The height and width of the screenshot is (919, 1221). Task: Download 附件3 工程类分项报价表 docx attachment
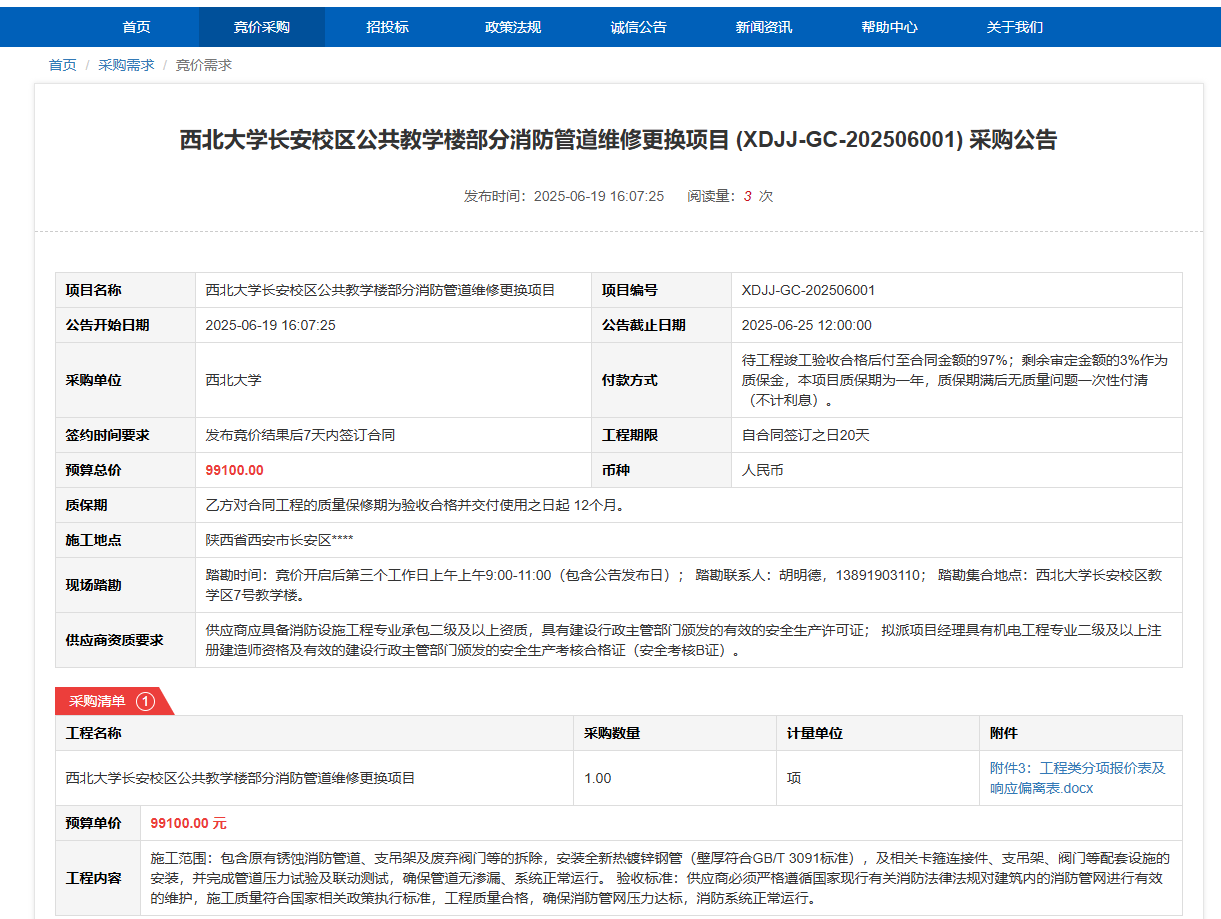(x=1077, y=778)
